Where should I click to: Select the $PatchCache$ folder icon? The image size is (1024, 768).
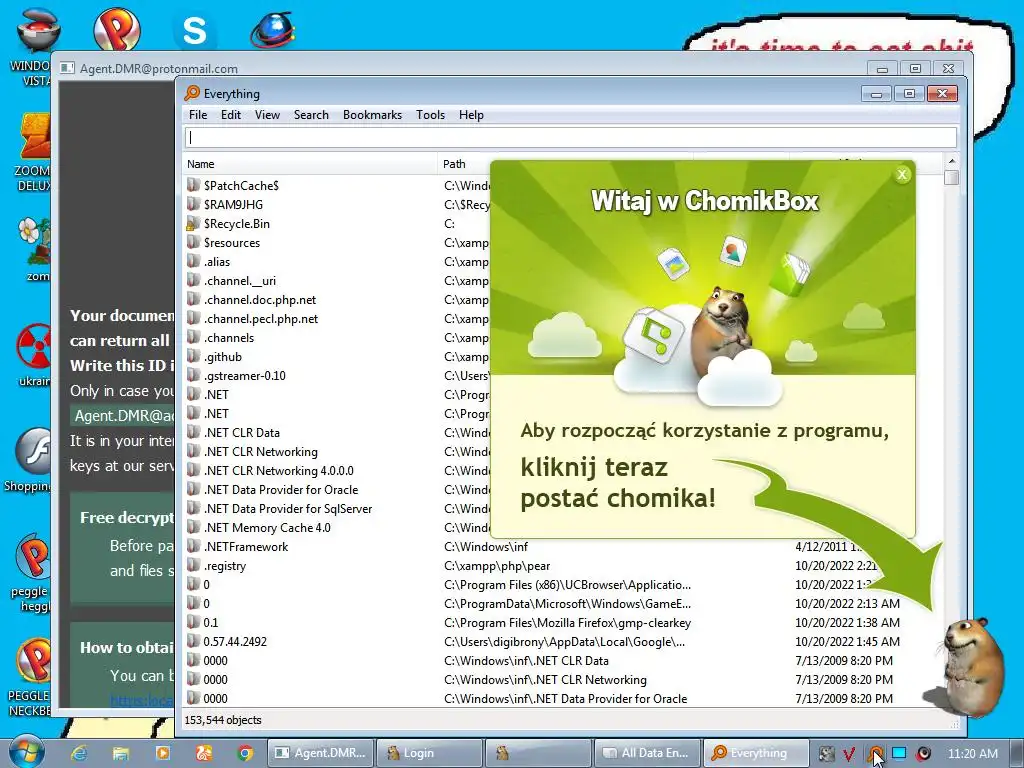pos(193,185)
